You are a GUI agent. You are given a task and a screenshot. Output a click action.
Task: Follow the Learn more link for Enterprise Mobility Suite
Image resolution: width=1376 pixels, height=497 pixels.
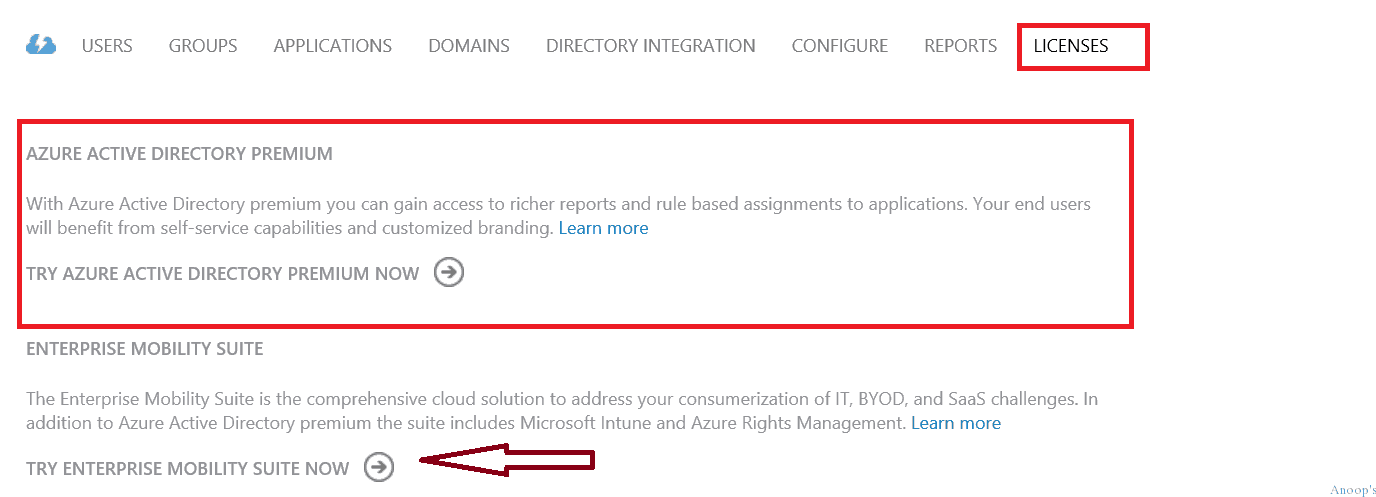pos(956,423)
